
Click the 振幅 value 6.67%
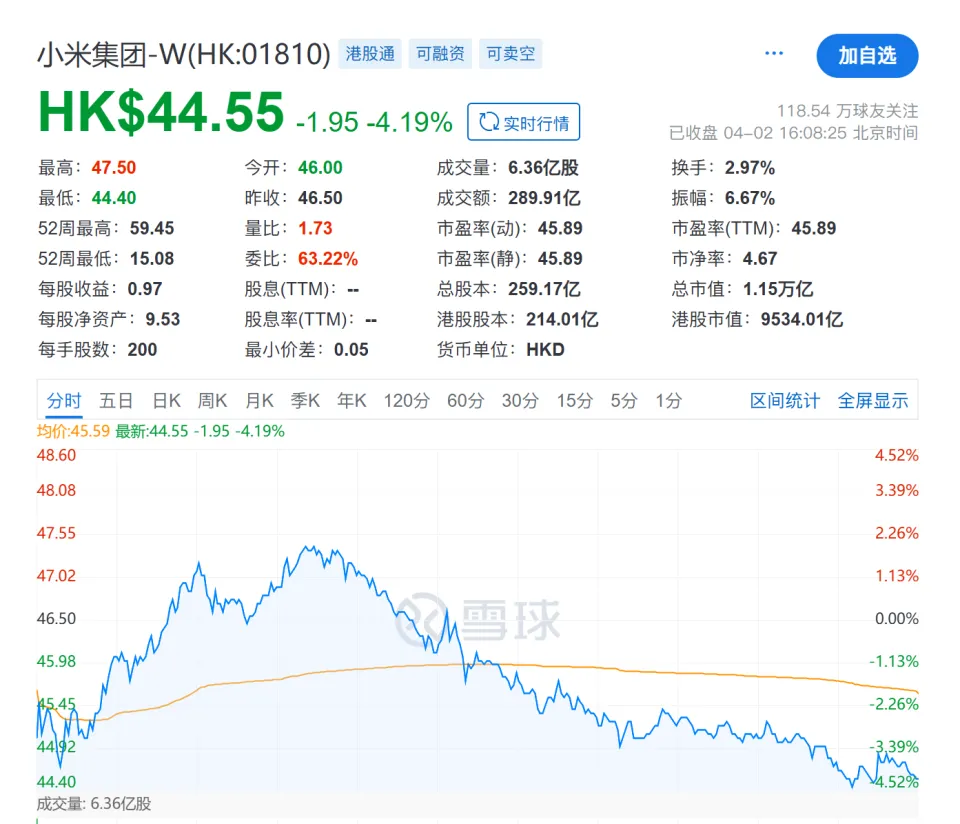point(750,198)
